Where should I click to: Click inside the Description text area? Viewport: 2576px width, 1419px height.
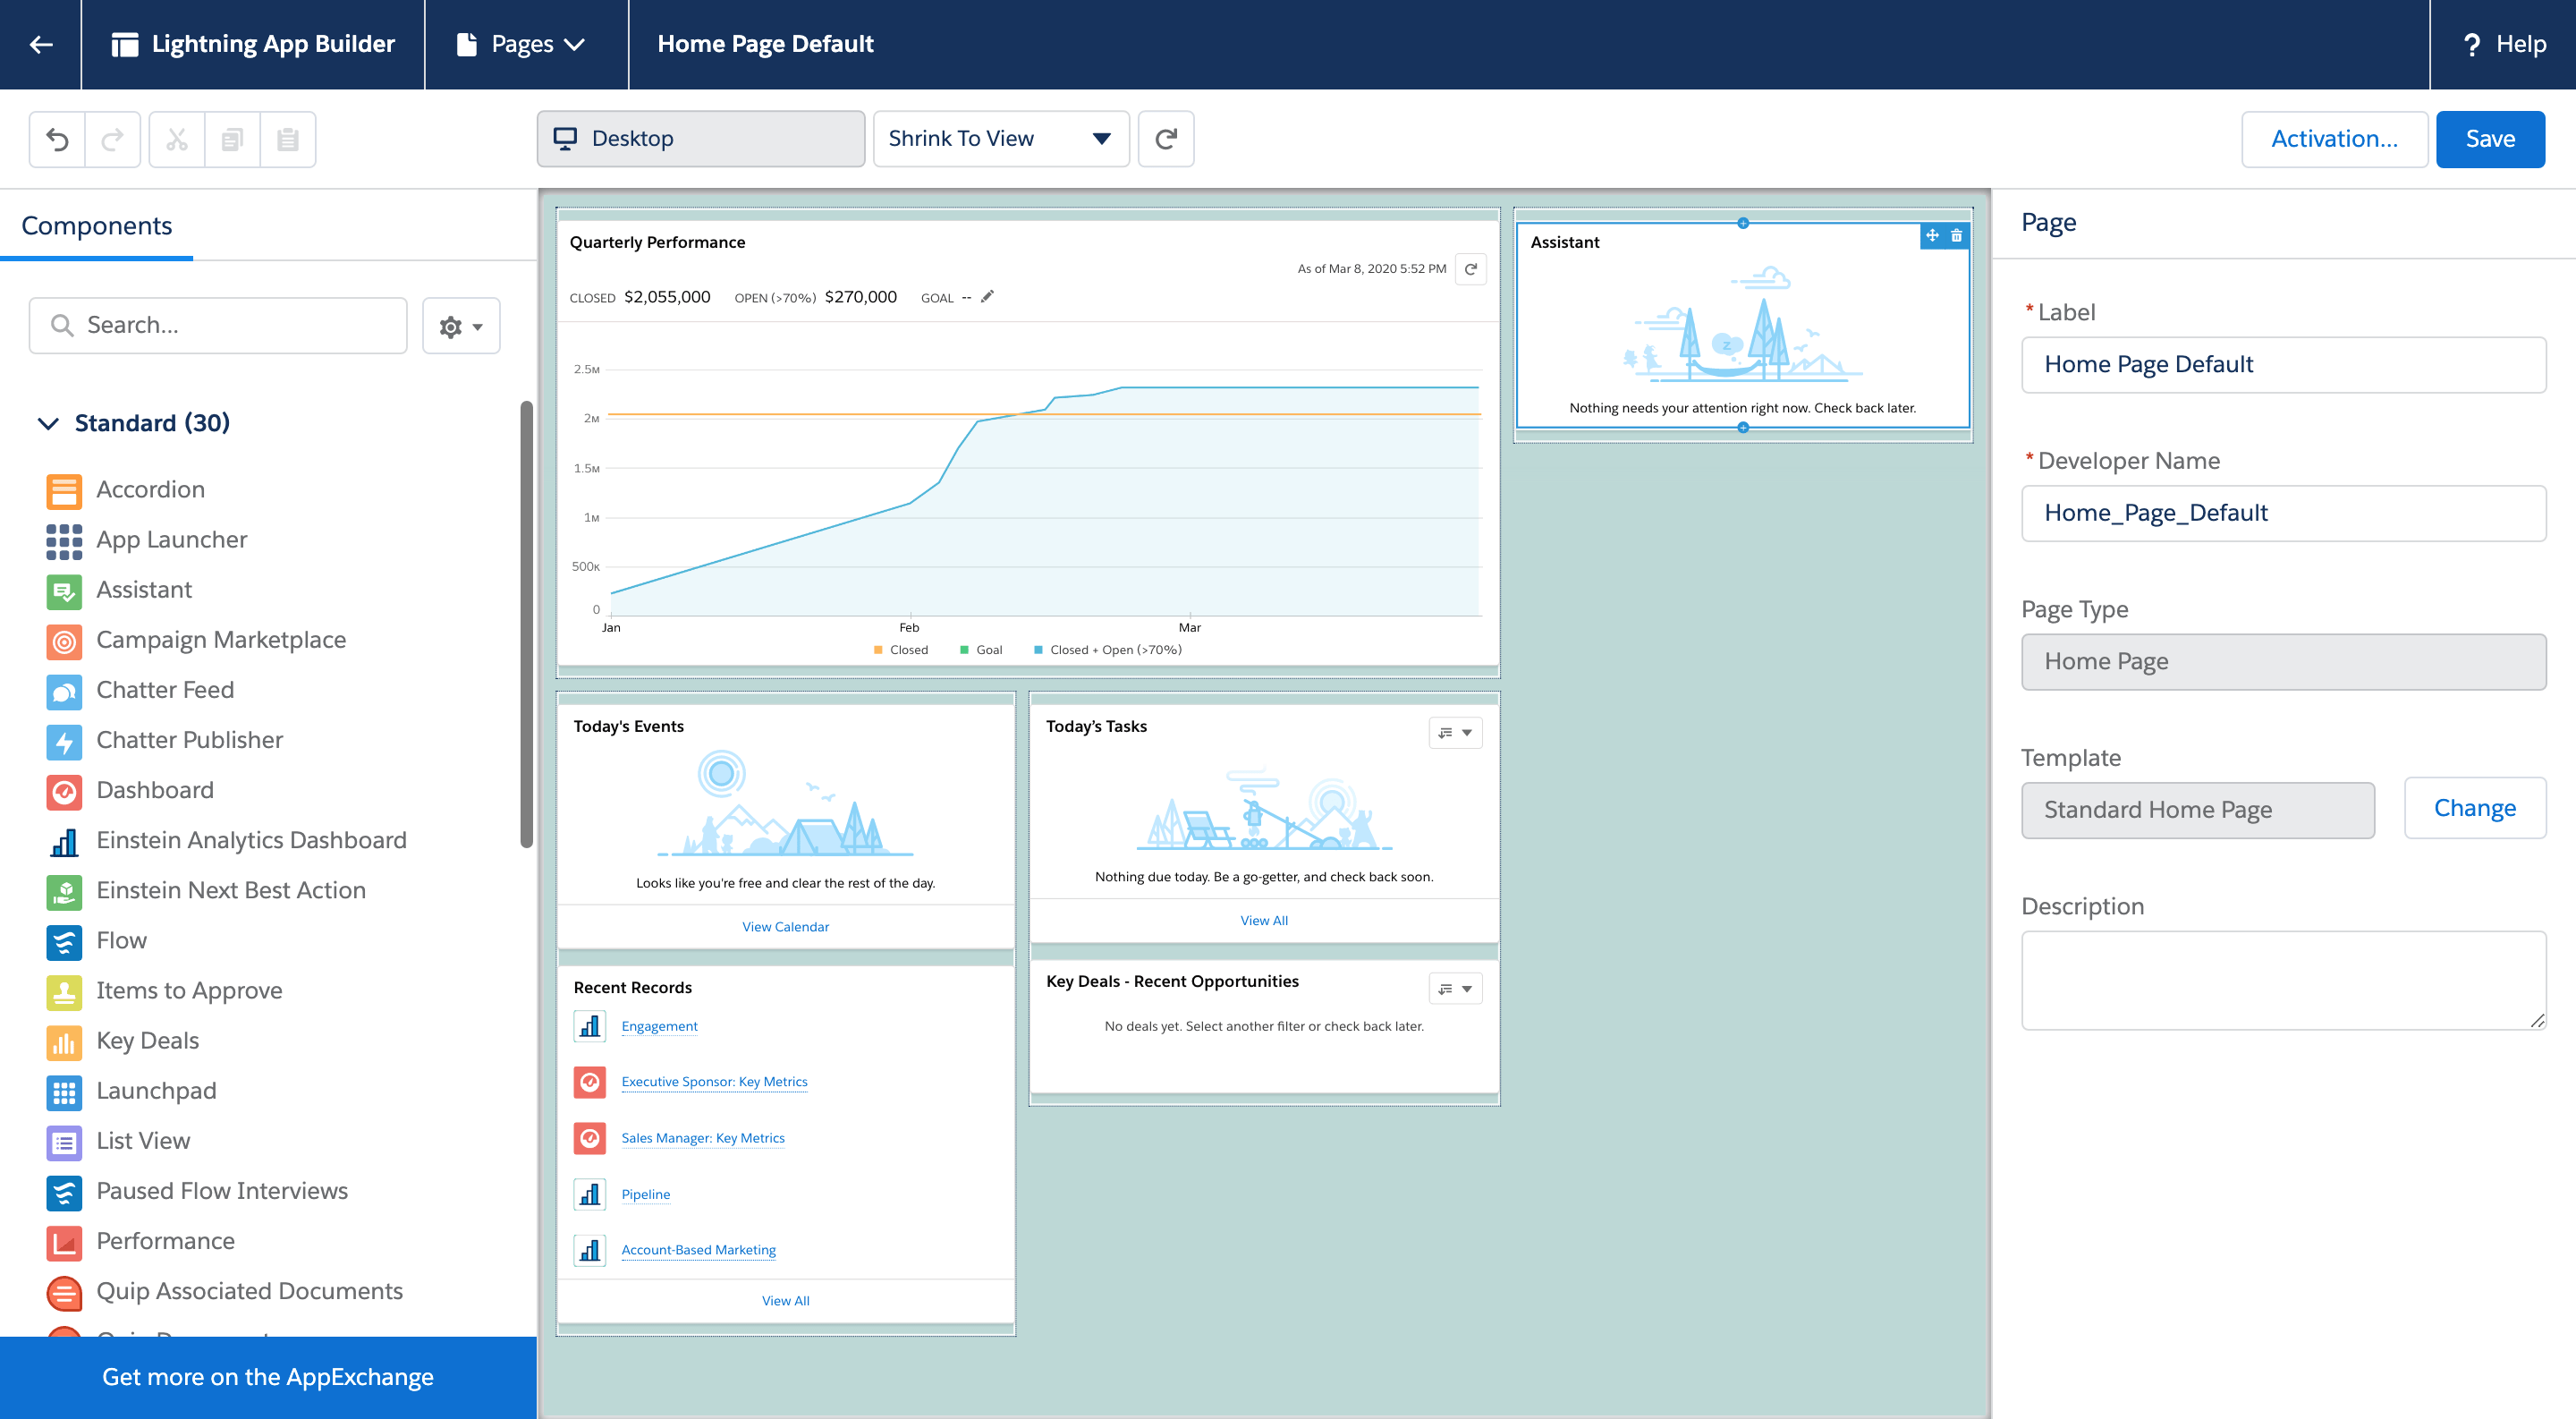coord(2283,980)
